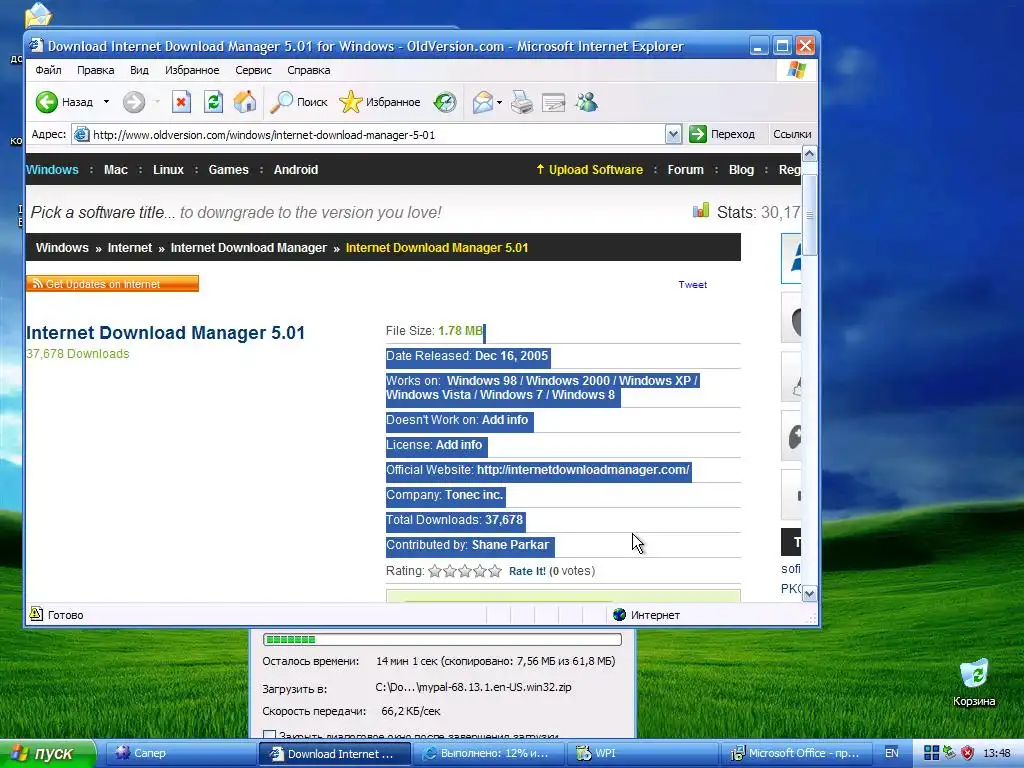Open the Blog link

[741, 170]
